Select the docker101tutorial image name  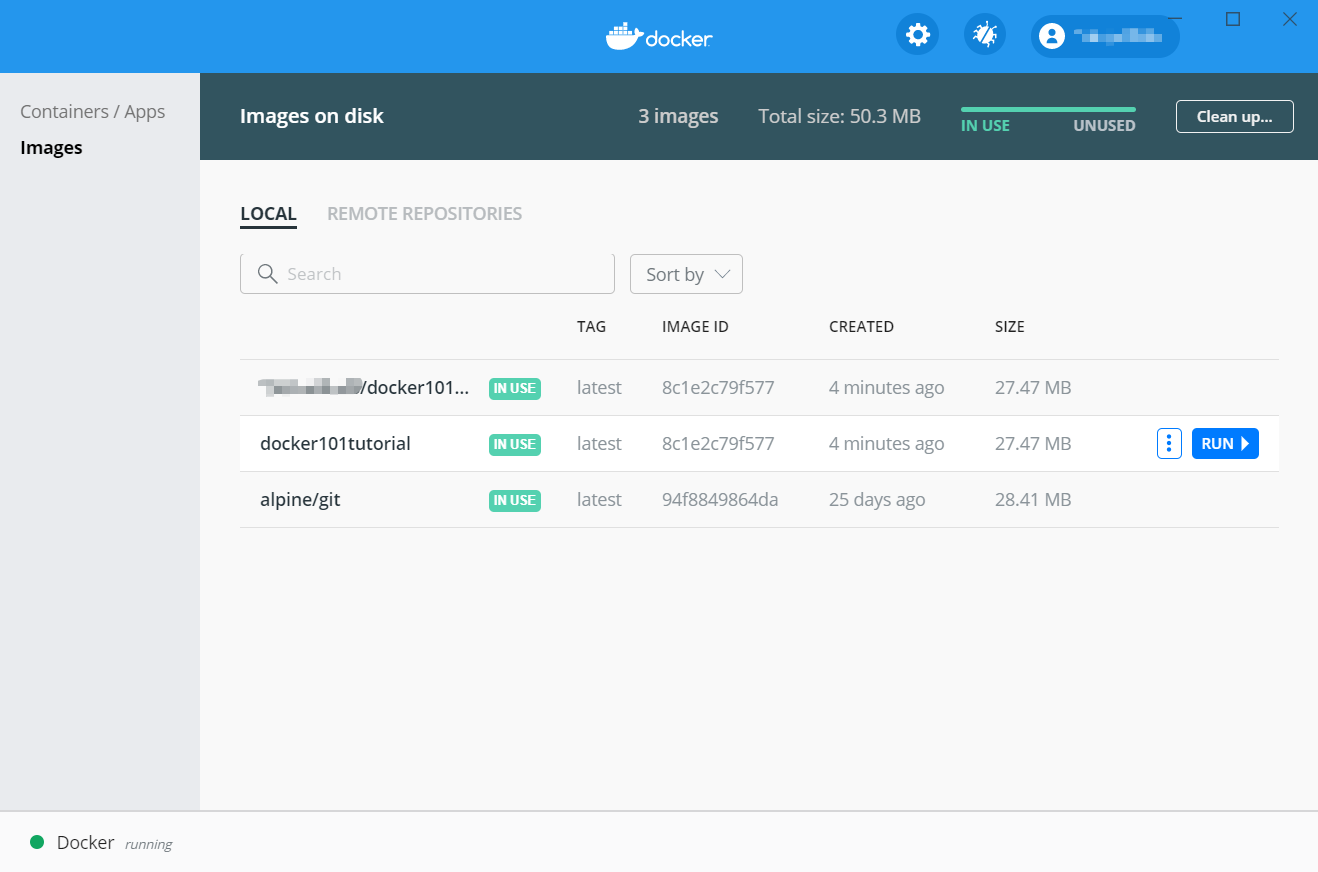tap(335, 444)
